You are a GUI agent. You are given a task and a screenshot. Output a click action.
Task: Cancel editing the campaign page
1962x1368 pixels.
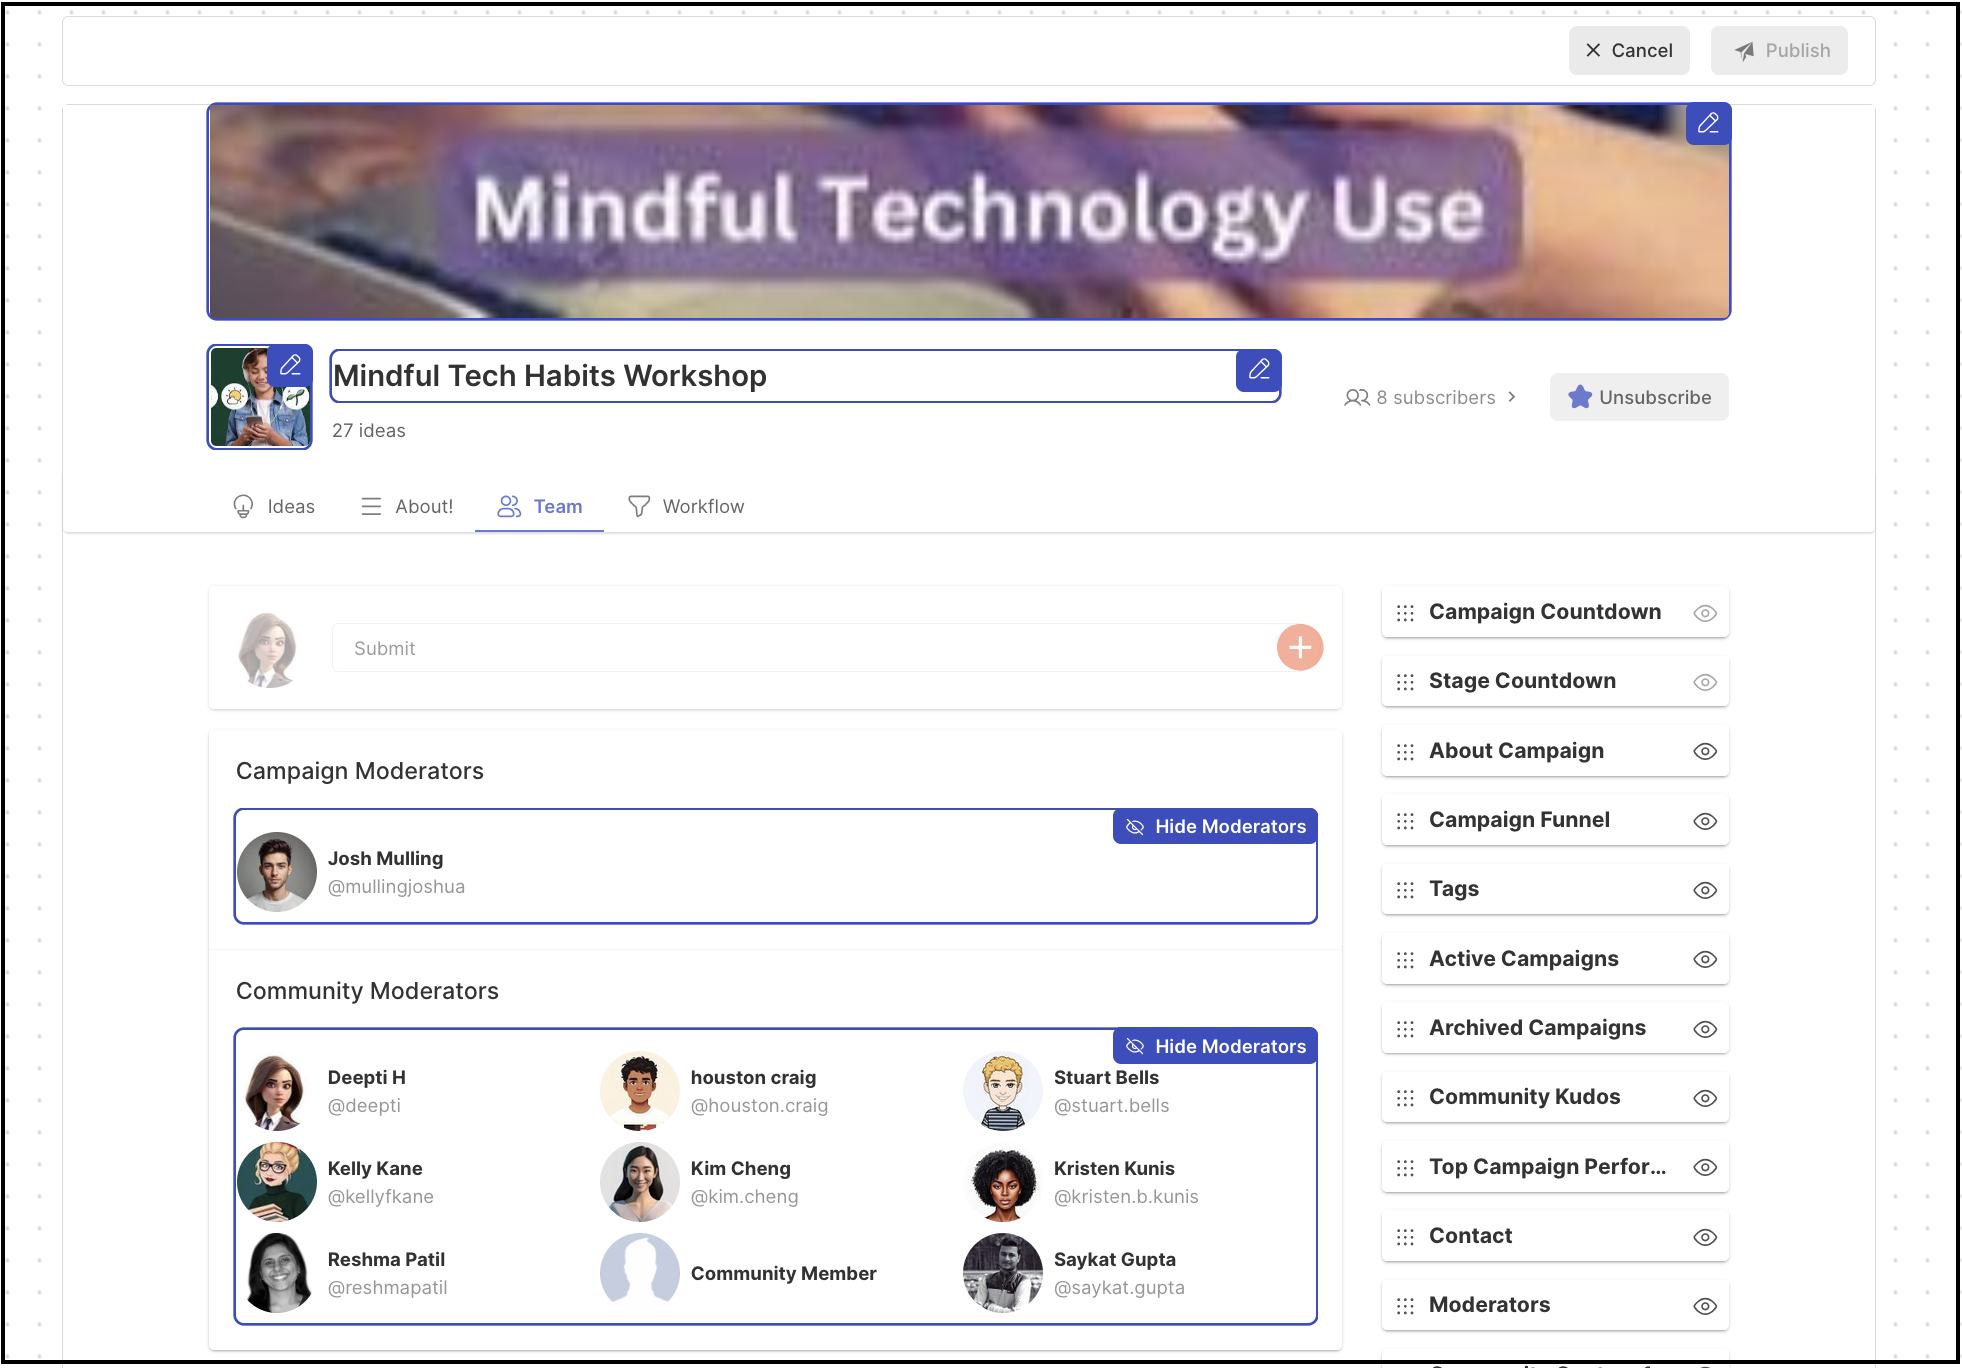(1629, 51)
